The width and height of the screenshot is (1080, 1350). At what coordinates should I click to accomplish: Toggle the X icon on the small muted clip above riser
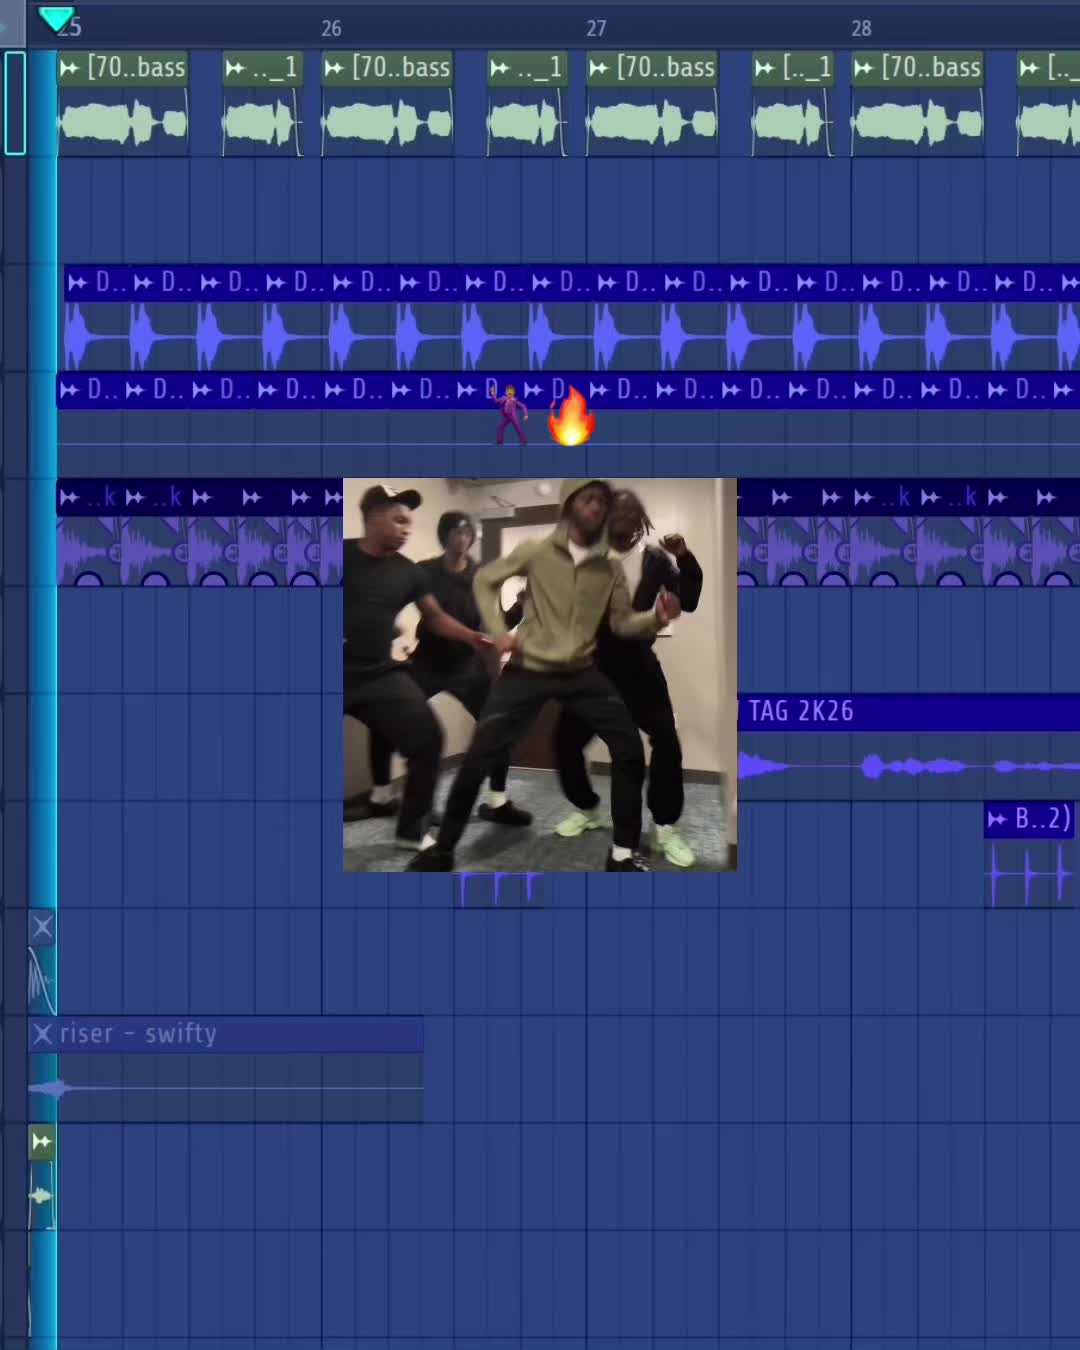42,927
